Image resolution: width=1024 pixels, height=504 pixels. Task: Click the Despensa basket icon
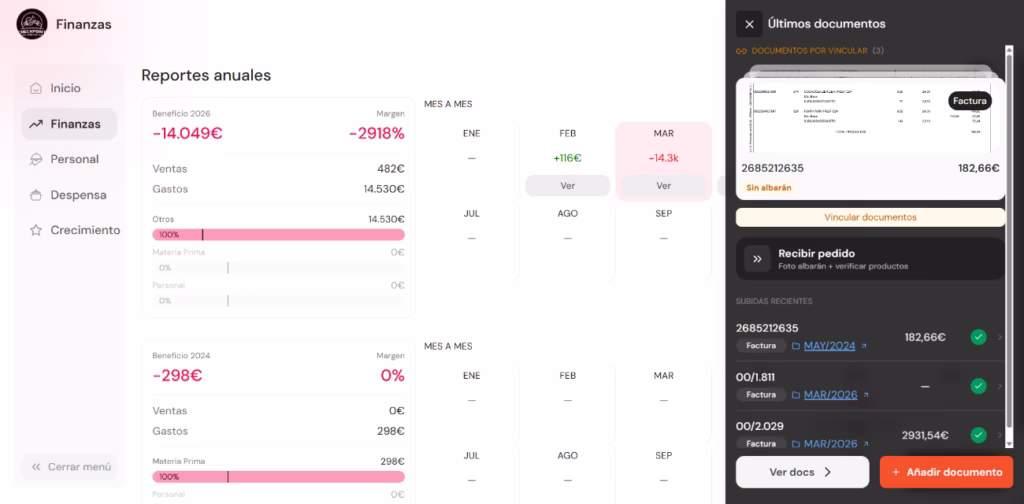click(36, 195)
